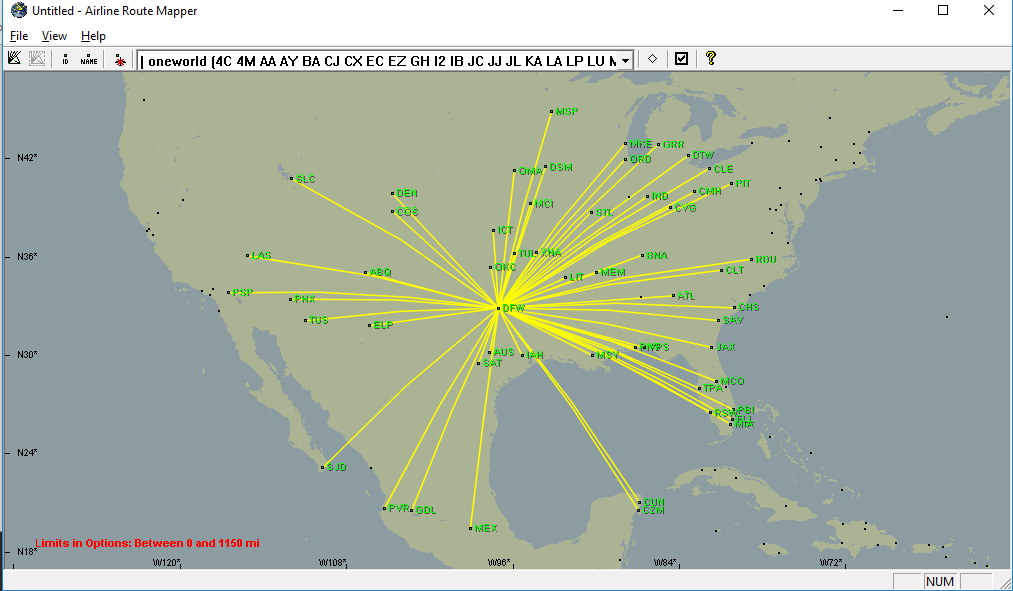The height and width of the screenshot is (591, 1013).
Task: Click the diamond shape toolbar icon
Action: pyautogui.click(x=653, y=59)
